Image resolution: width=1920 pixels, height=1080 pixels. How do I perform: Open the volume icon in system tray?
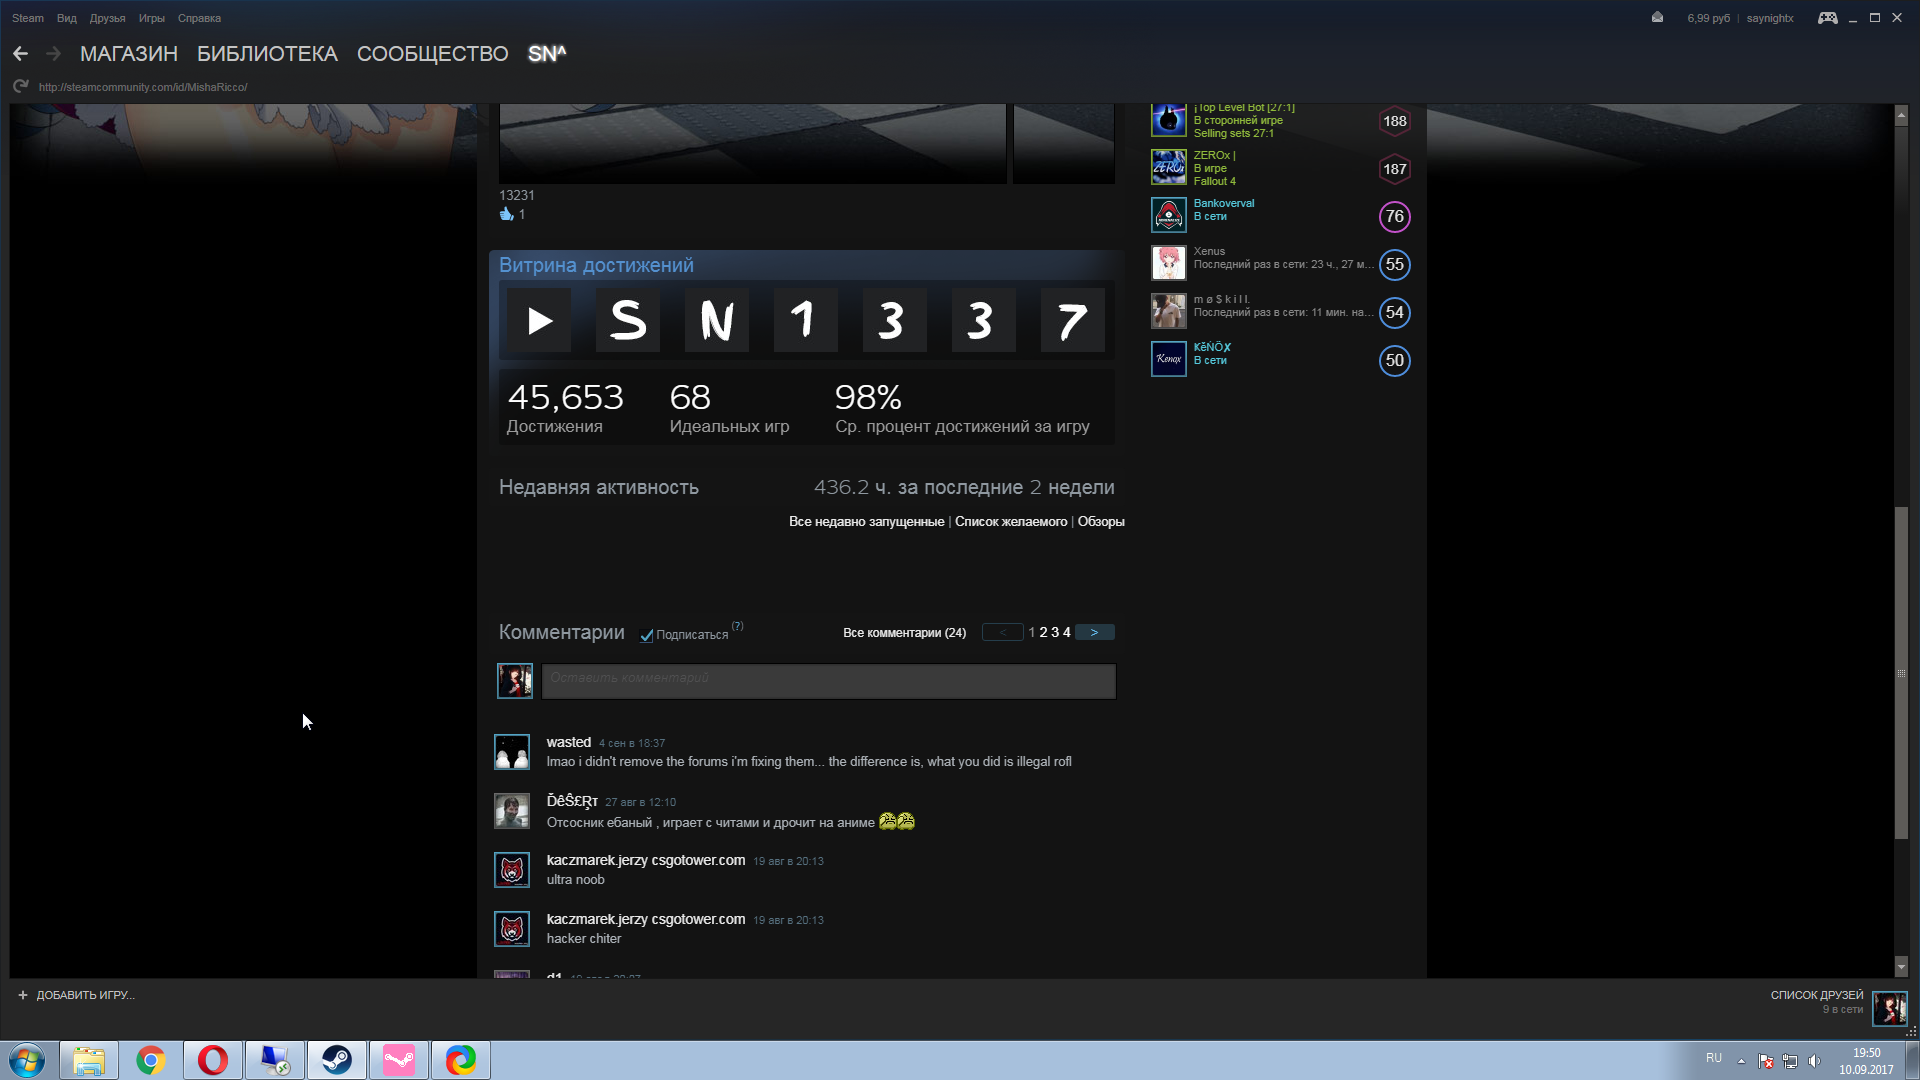[1814, 1061]
